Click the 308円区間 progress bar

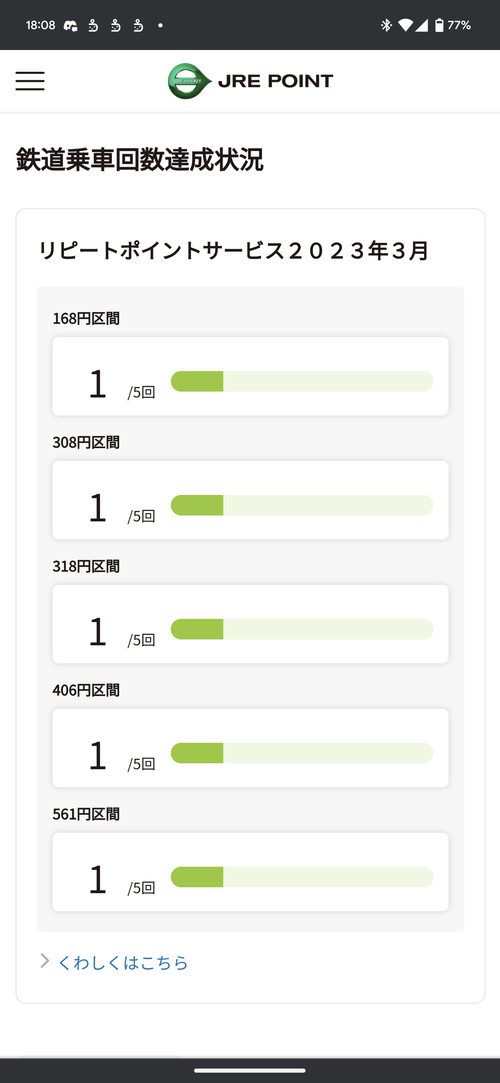point(302,505)
